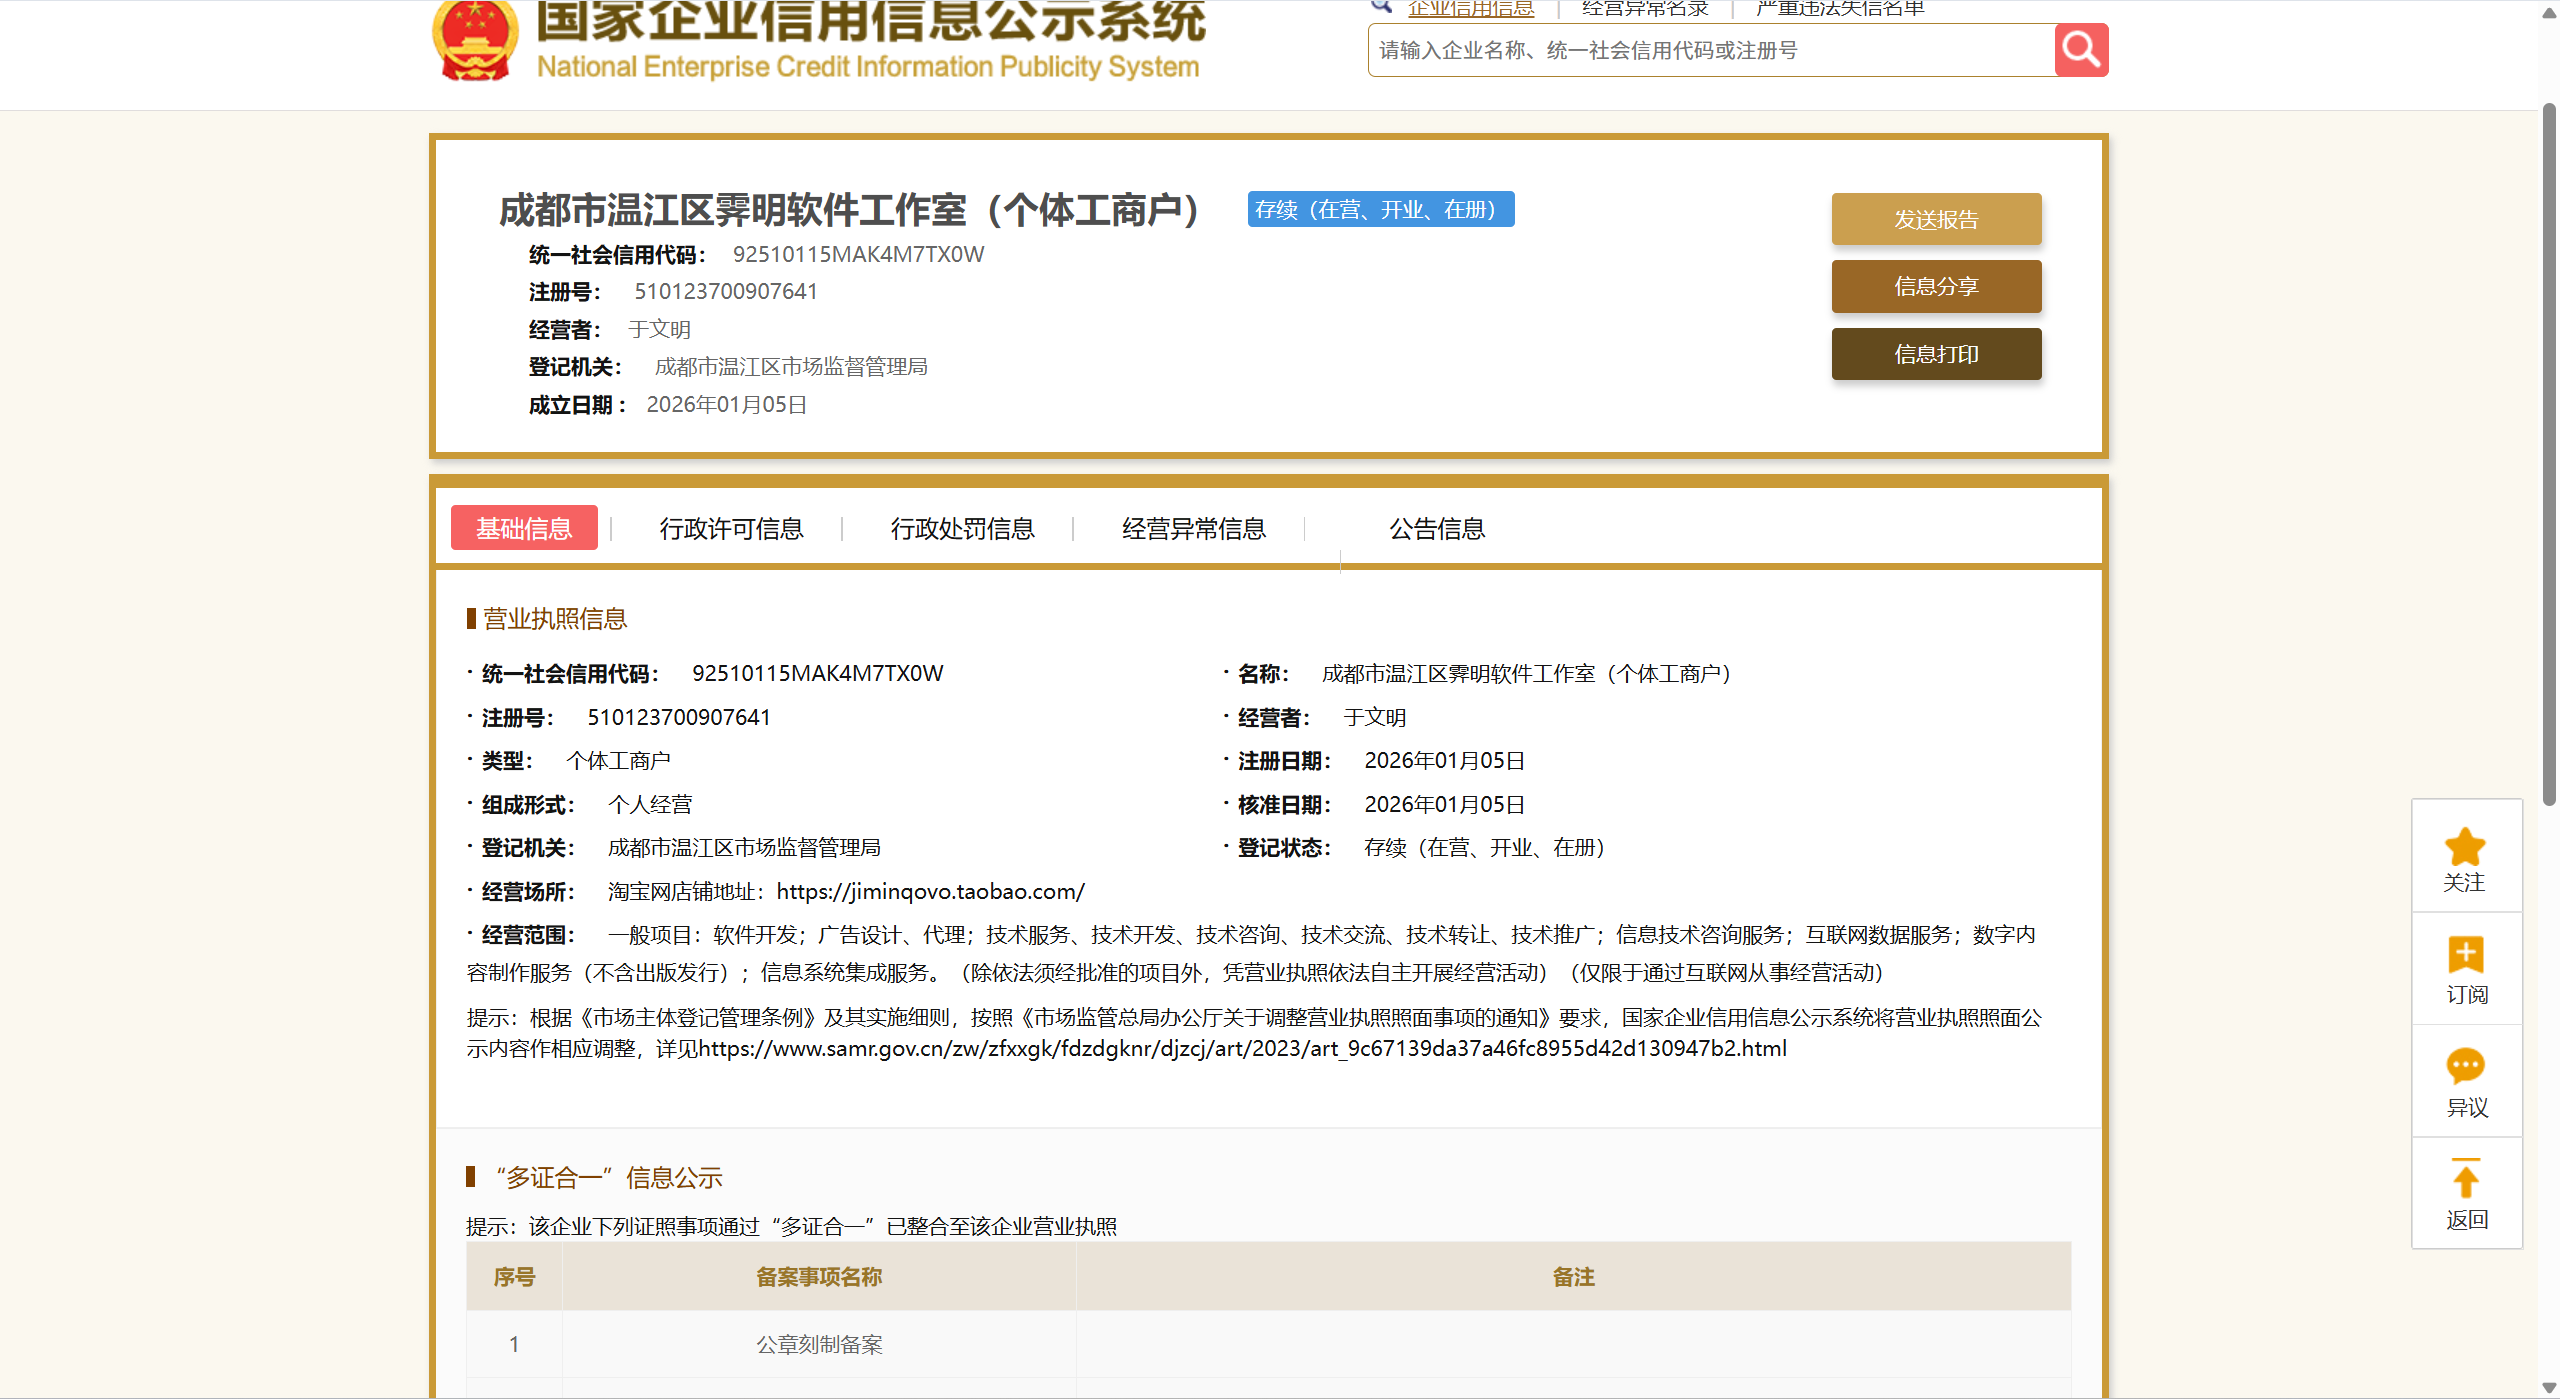Select 严重违法失信名单 search category

click(x=1839, y=9)
